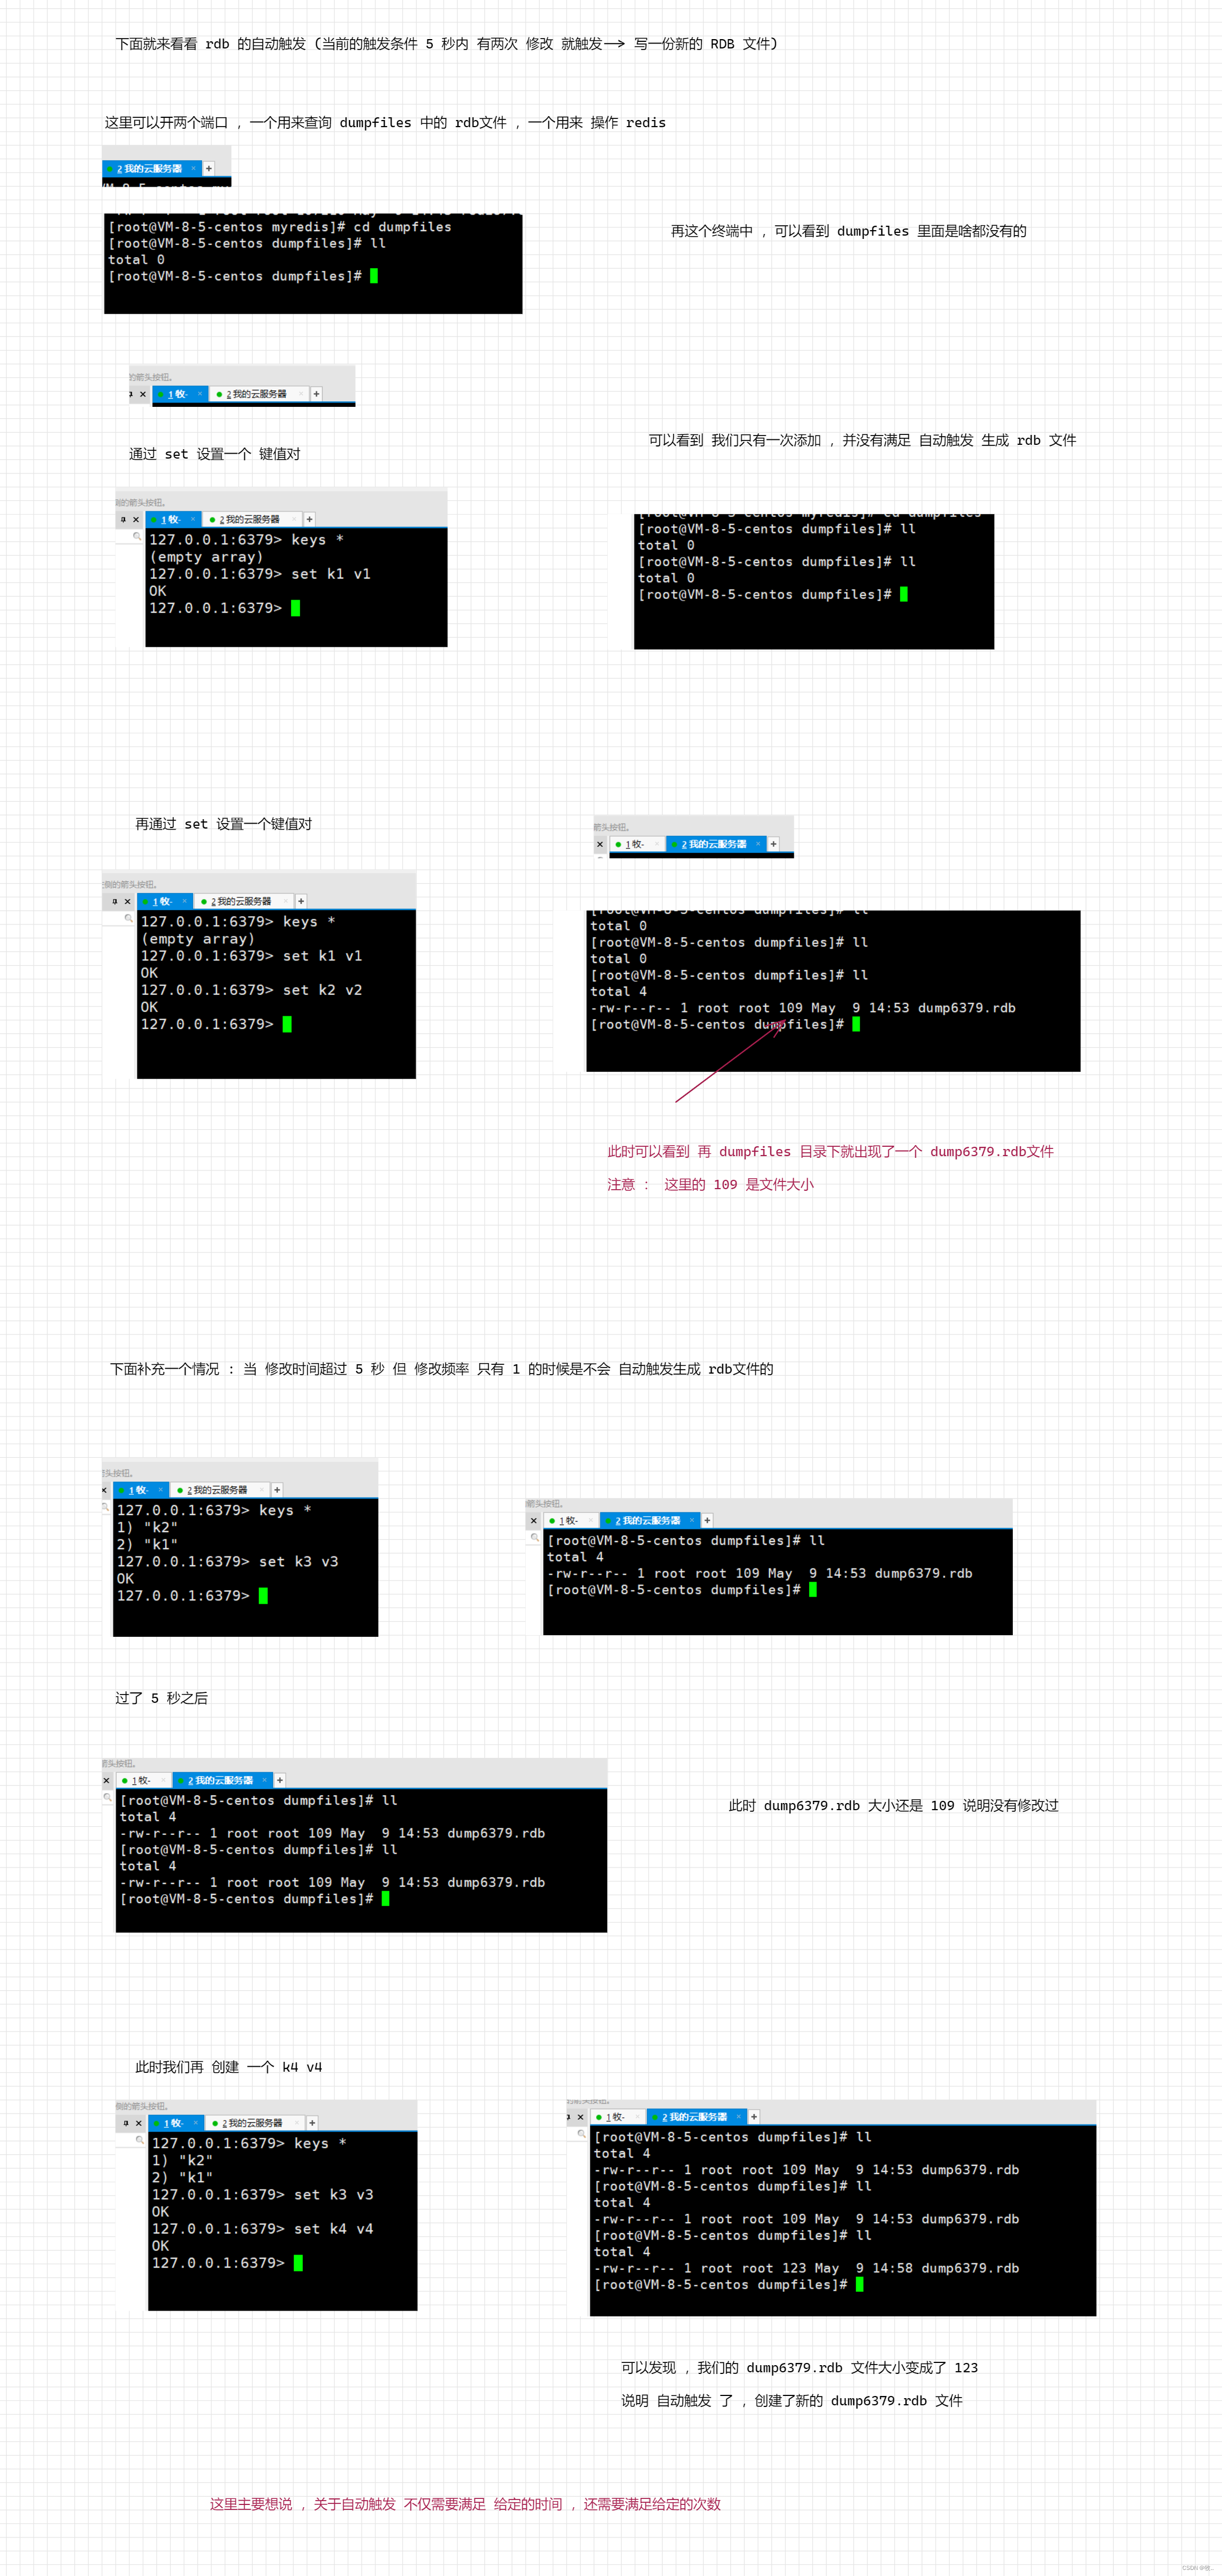Click panel close X of the terminal ending 'set k2 v2'
The width and height of the screenshot is (1222, 2576).
point(127,901)
